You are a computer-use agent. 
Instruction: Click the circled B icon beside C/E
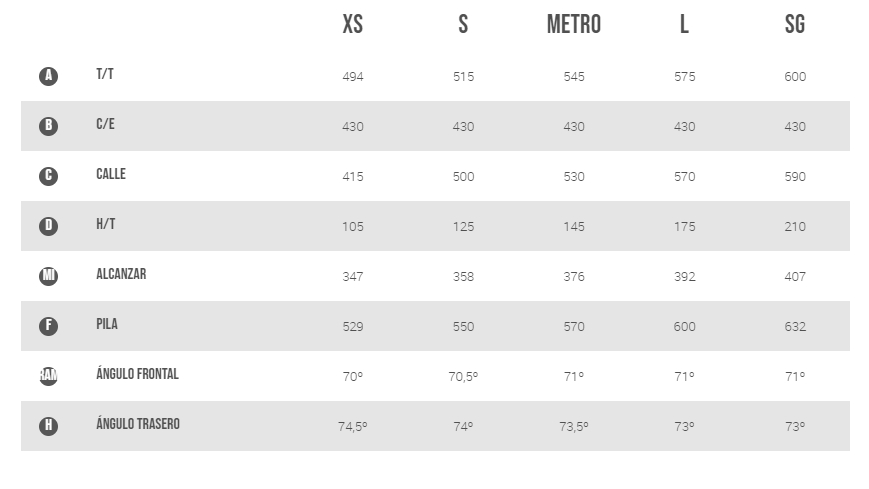point(48,126)
